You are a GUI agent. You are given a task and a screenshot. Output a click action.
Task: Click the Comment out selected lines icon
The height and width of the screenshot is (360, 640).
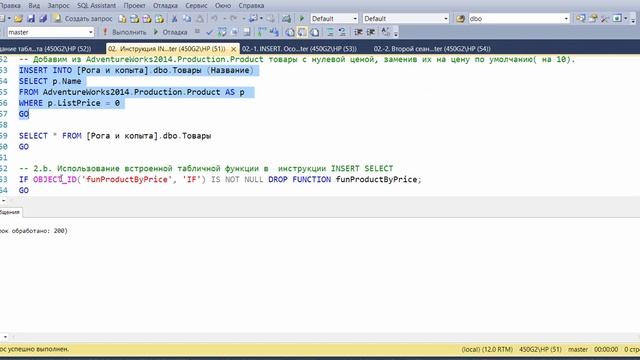click(330, 32)
